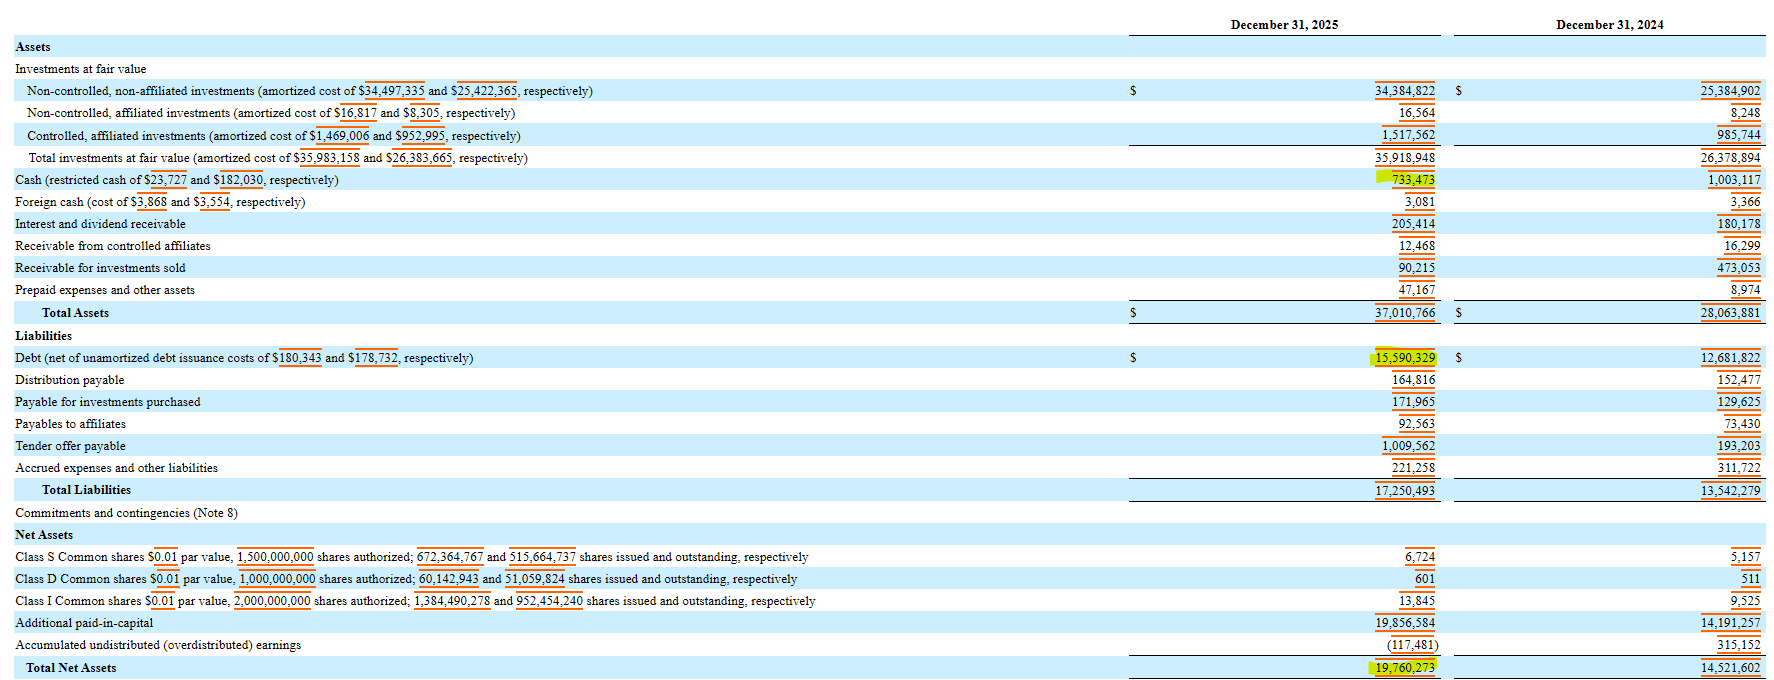
Task: Click the highlighted debt value 15,590,329
Action: (x=1404, y=358)
